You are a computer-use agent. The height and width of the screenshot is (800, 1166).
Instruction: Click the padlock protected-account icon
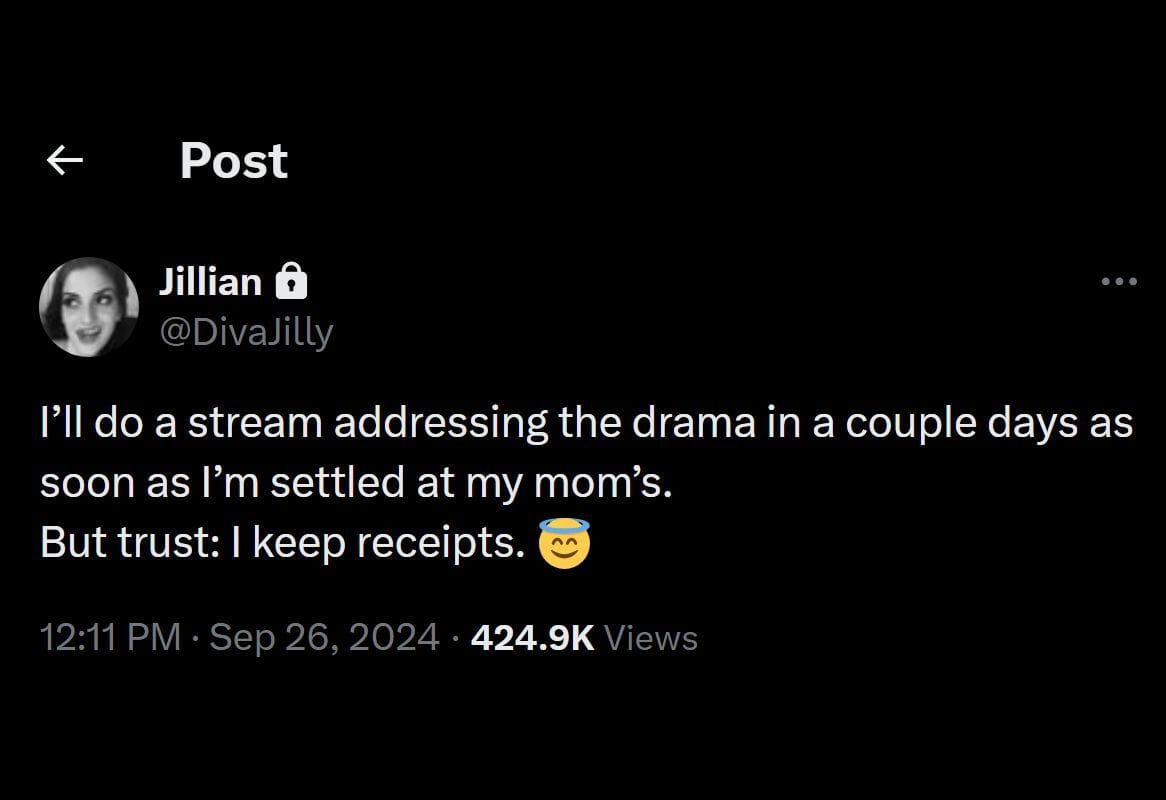[x=290, y=283]
